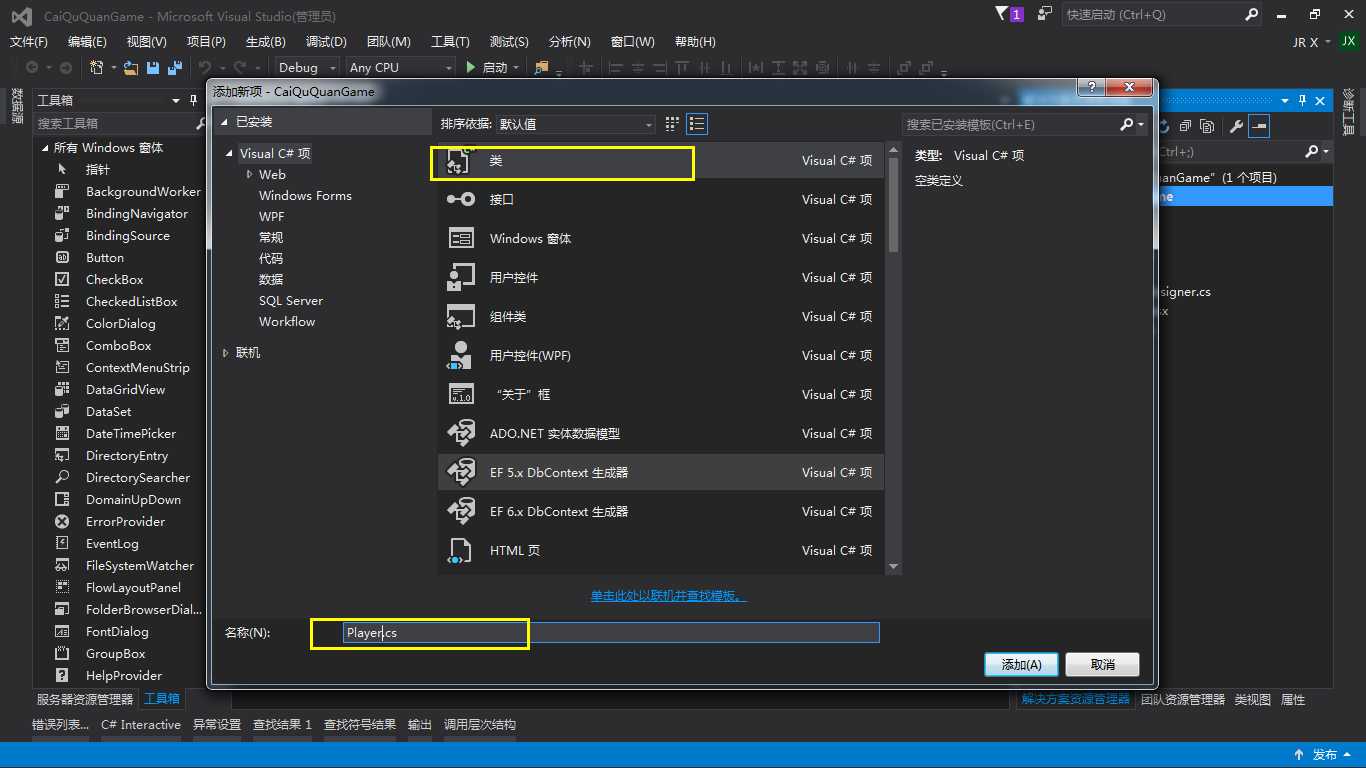1366x768 pixels.
Task: Switch template list to medium icons view
Action: 672,124
